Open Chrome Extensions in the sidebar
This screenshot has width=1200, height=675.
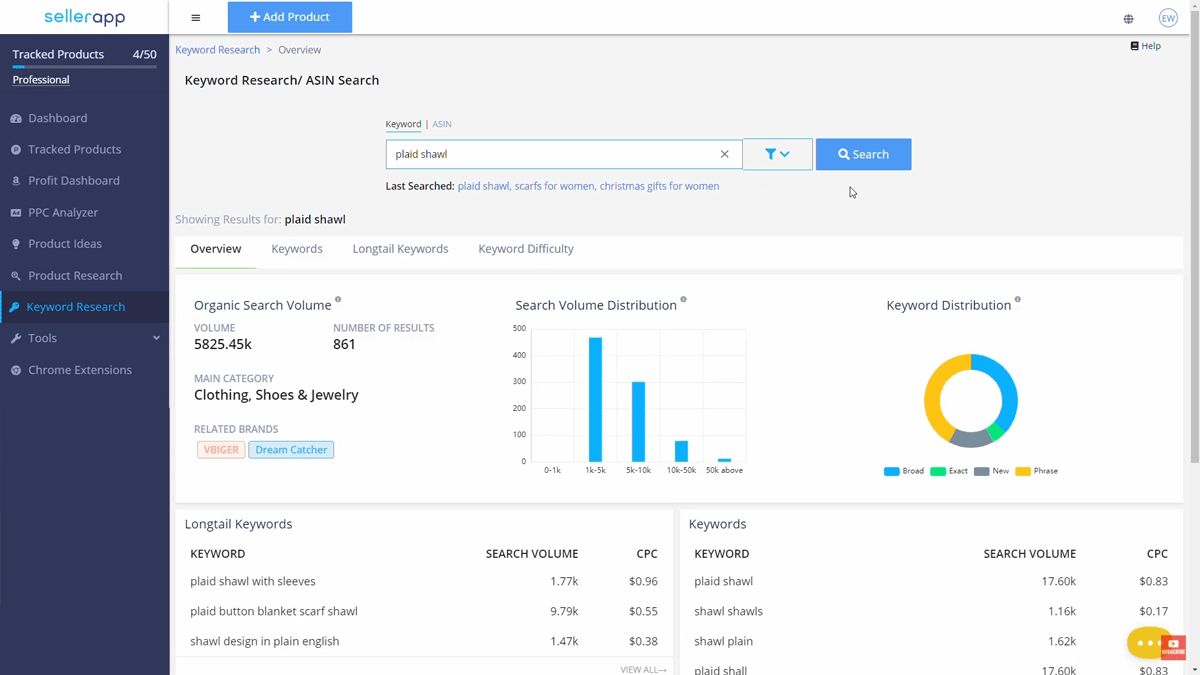80,370
